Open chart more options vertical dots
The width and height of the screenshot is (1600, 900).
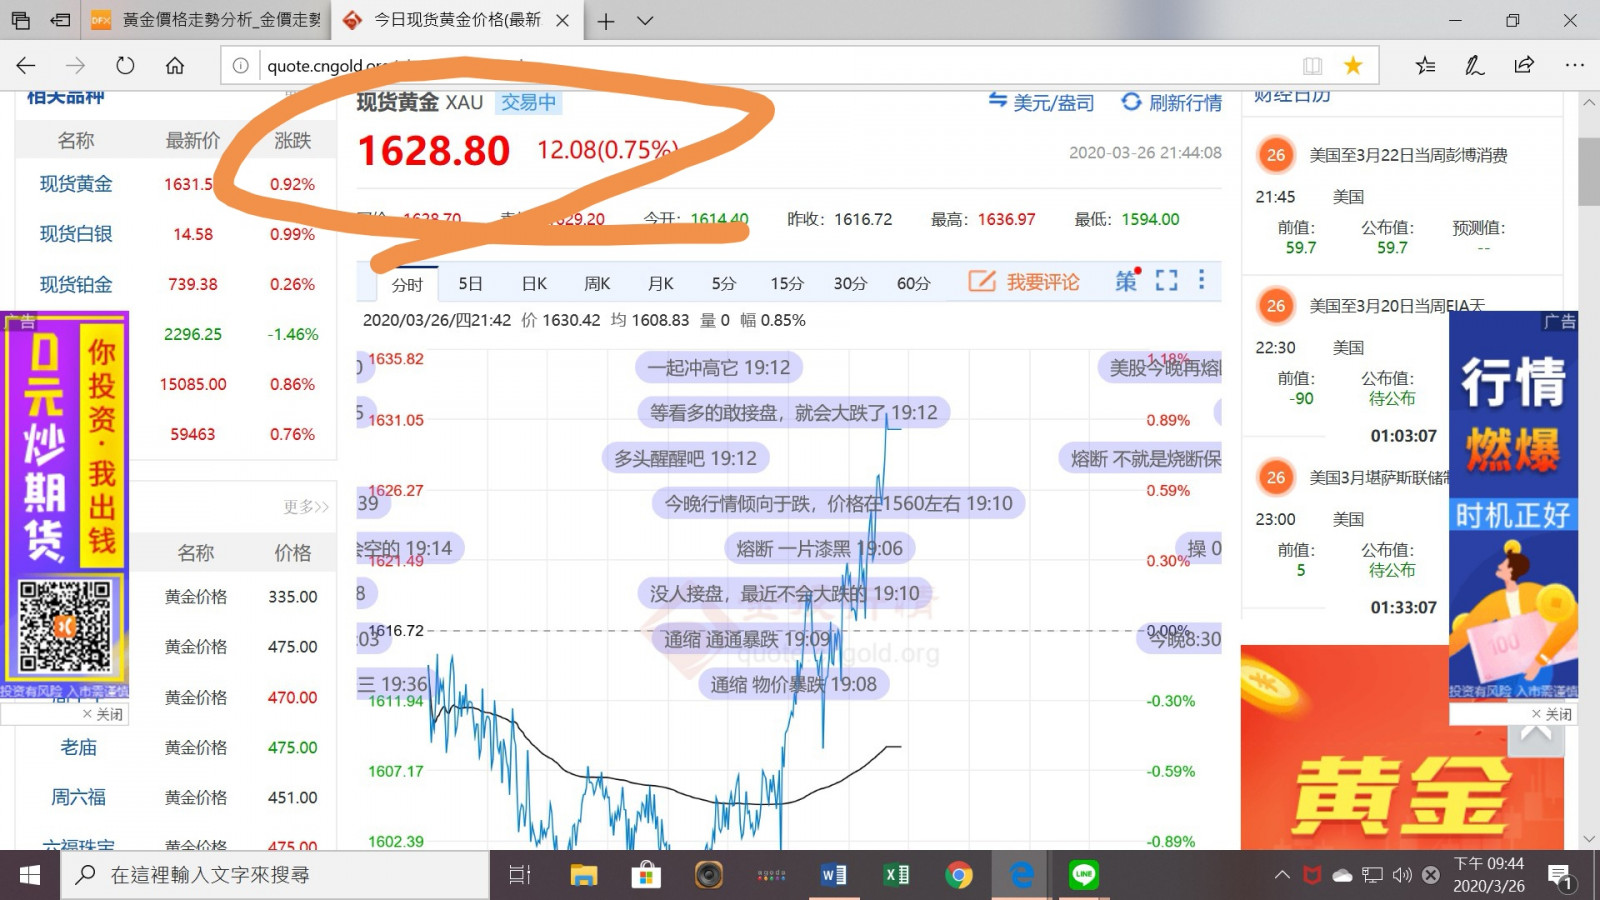[x=1202, y=280]
